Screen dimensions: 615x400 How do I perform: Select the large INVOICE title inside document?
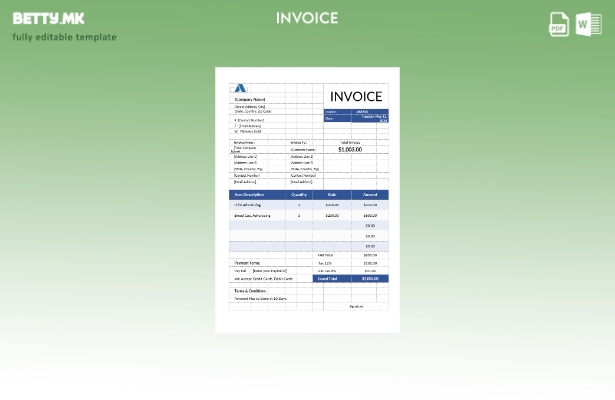(x=356, y=97)
